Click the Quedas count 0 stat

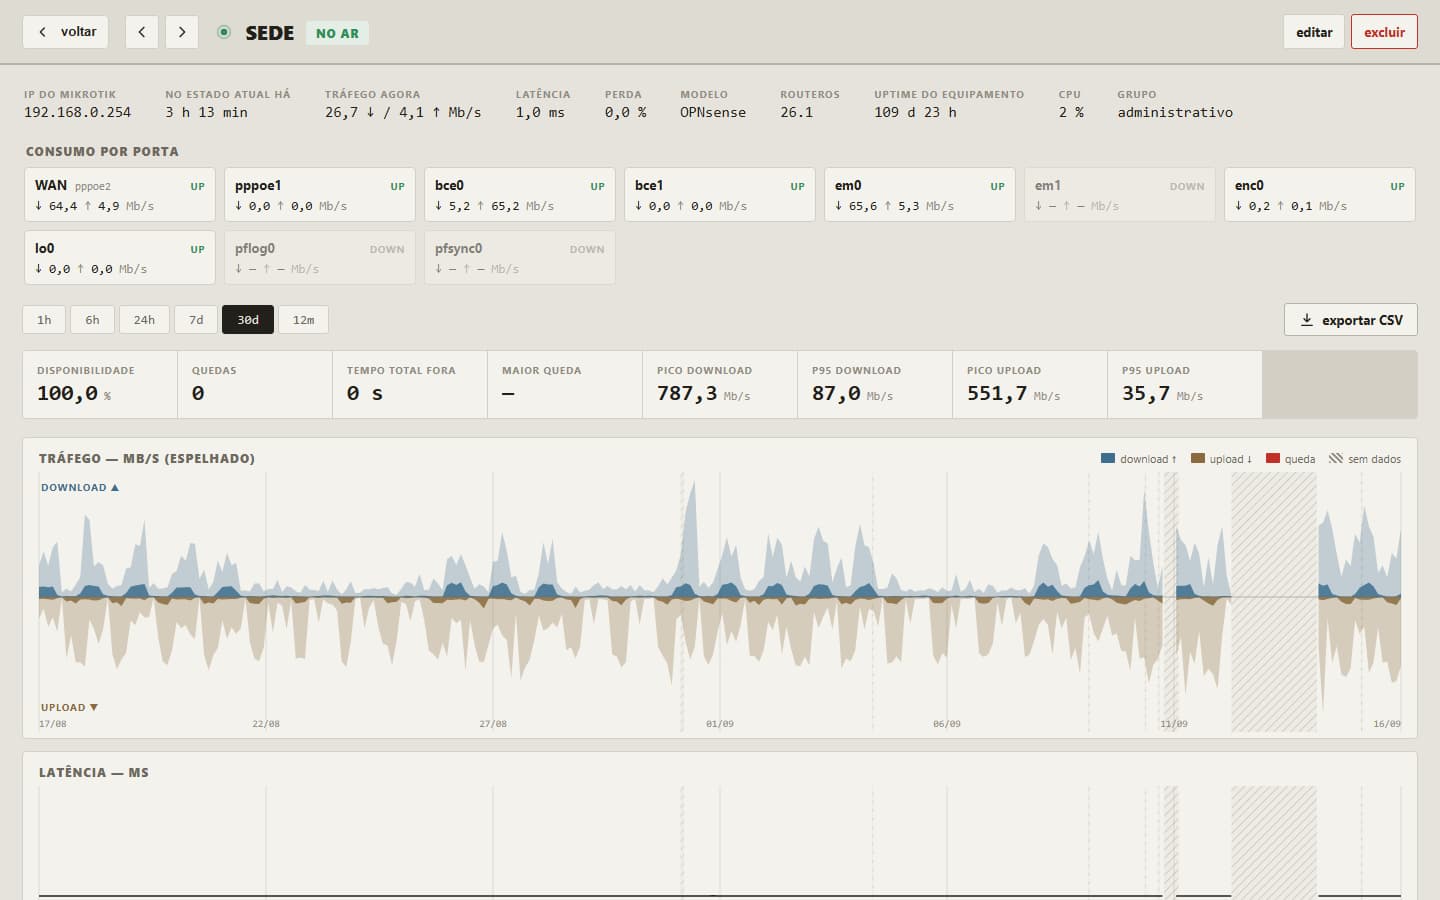tap(255, 384)
